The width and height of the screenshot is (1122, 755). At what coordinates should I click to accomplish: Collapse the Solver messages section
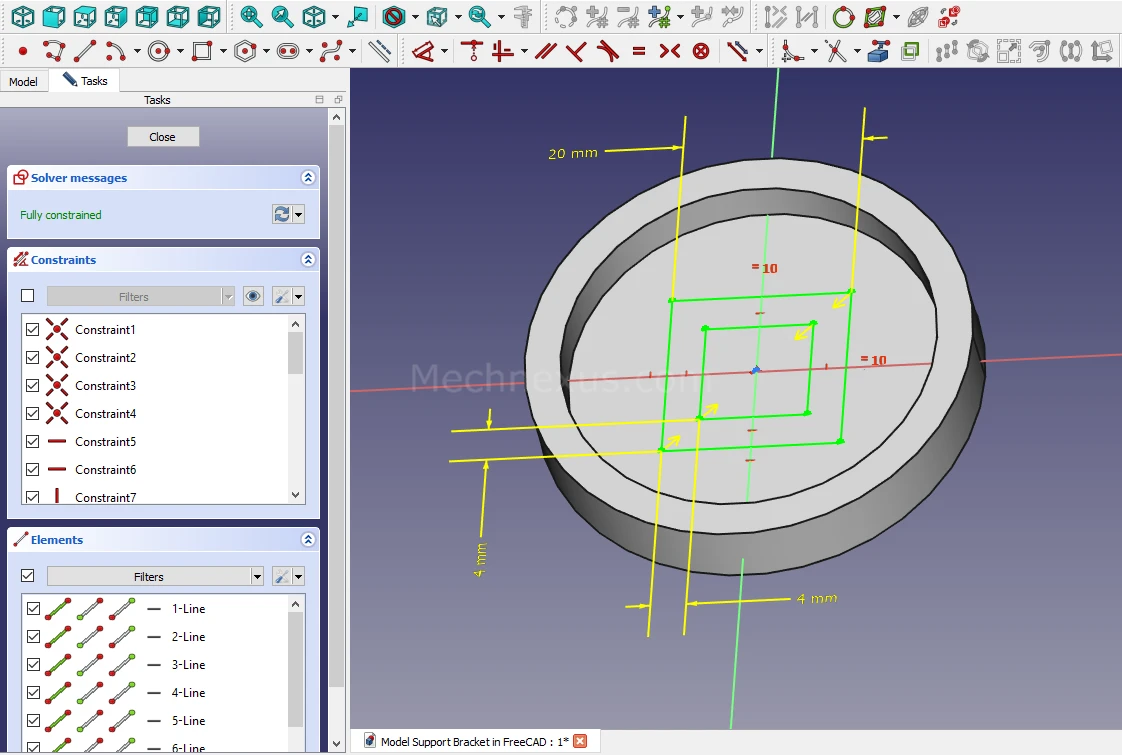point(308,178)
